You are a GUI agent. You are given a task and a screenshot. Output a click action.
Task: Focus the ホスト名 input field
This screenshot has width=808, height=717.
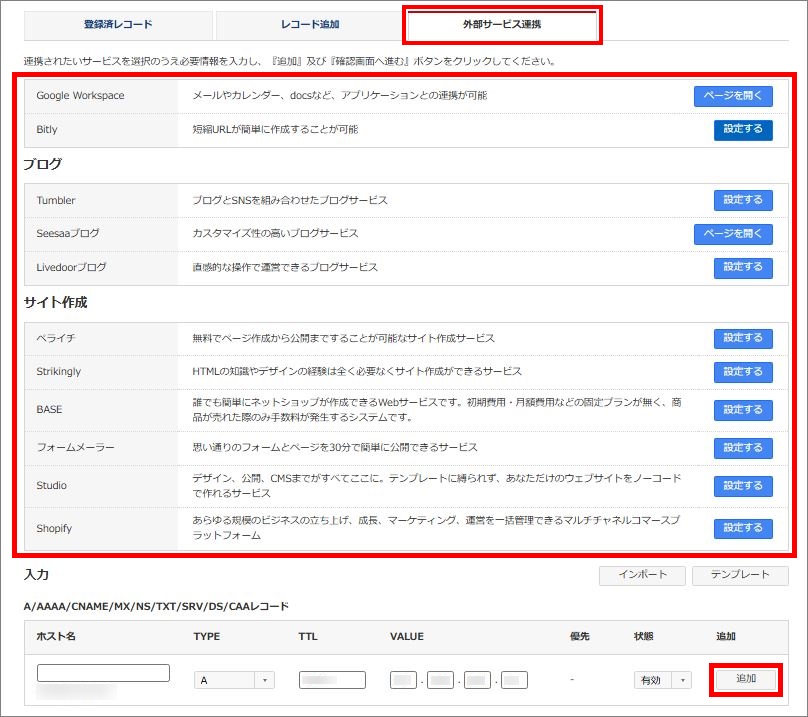click(103, 673)
